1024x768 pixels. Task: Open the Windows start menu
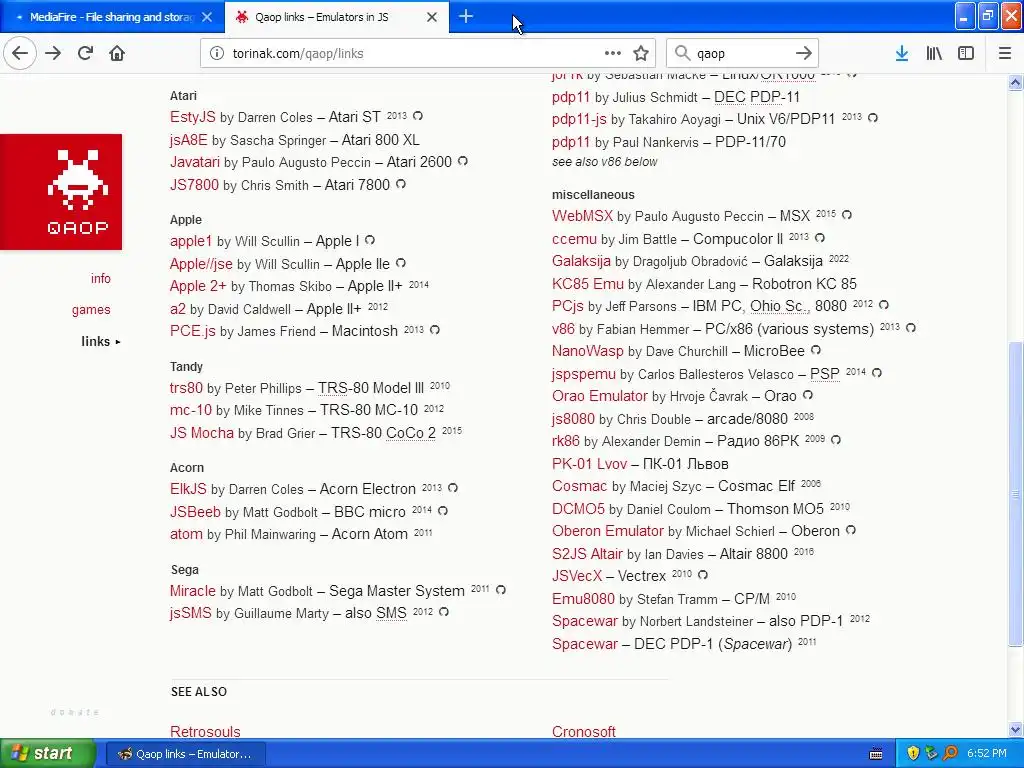[x=48, y=754]
